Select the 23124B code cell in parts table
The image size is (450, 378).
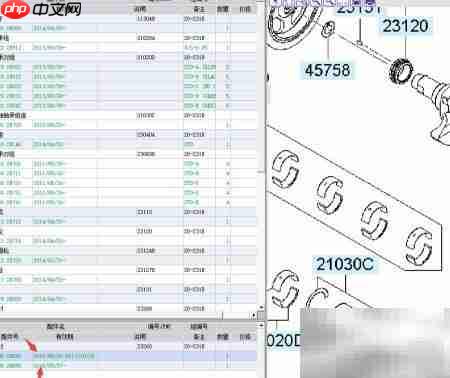pyautogui.click(x=146, y=251)
